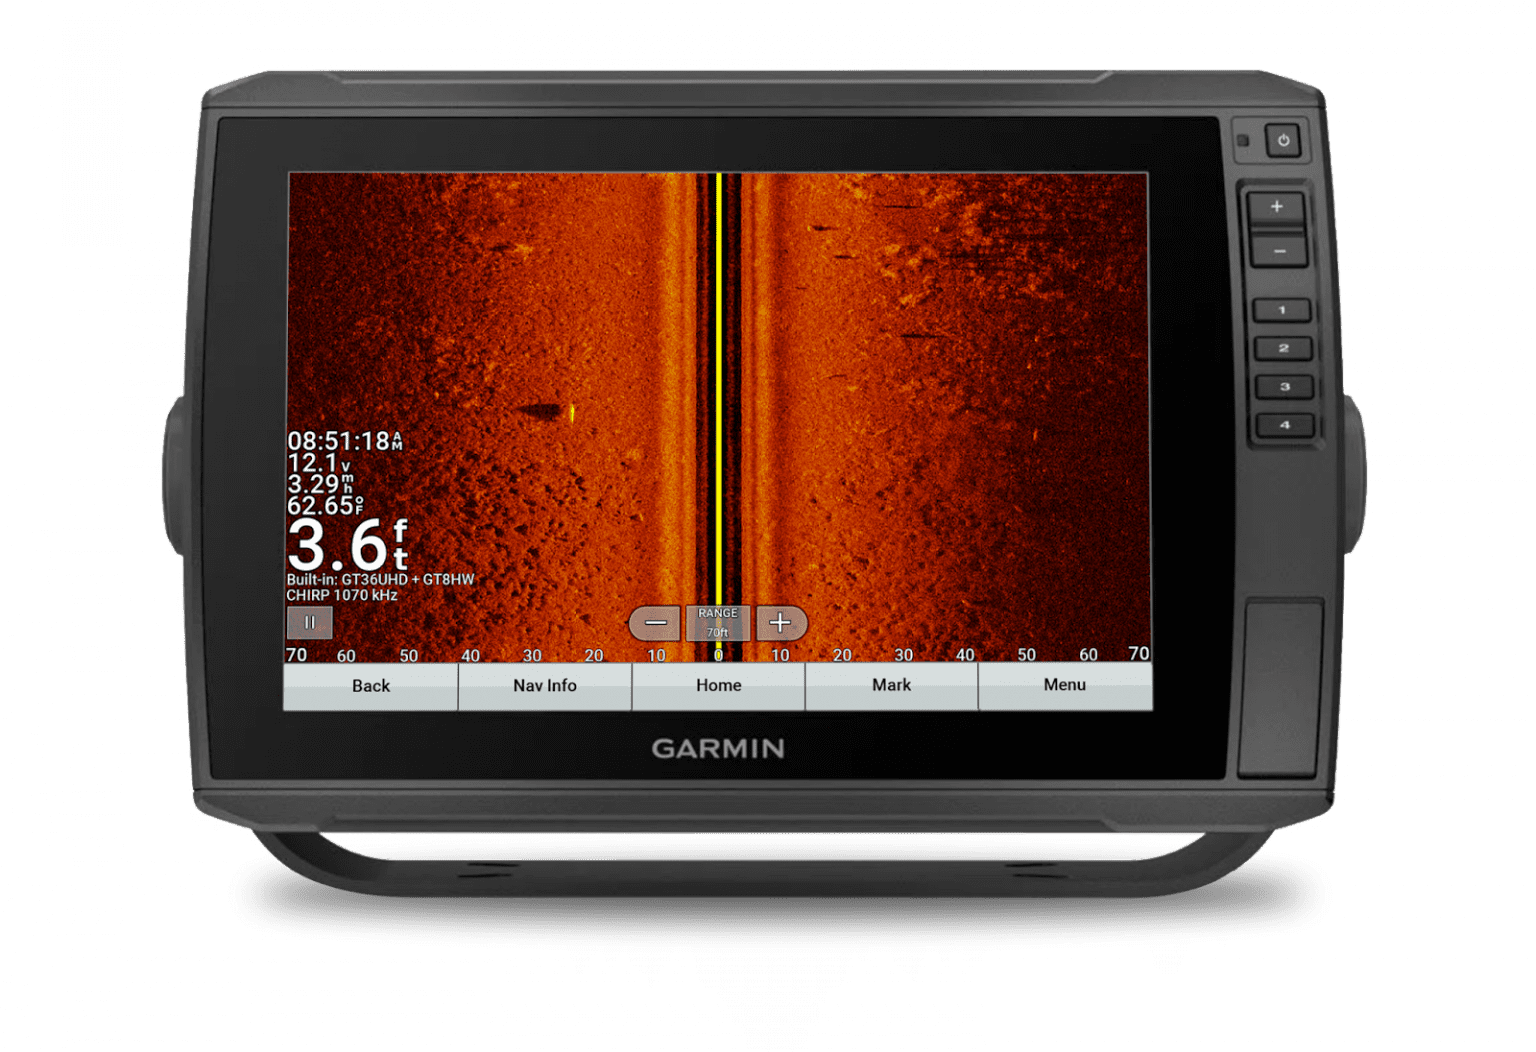Tap Mark to save a waypoint
The height and width of the screenshot is (1052, 1536).
pyautogui.click(x=891, y=686)
